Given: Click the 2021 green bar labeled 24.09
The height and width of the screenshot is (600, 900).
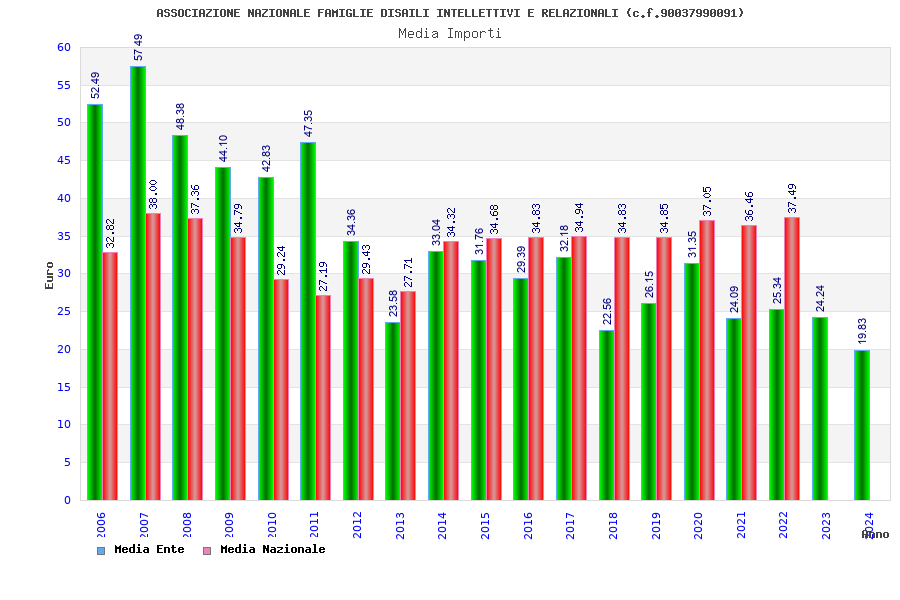Looking at the screenshot, I should pos(734,409).
